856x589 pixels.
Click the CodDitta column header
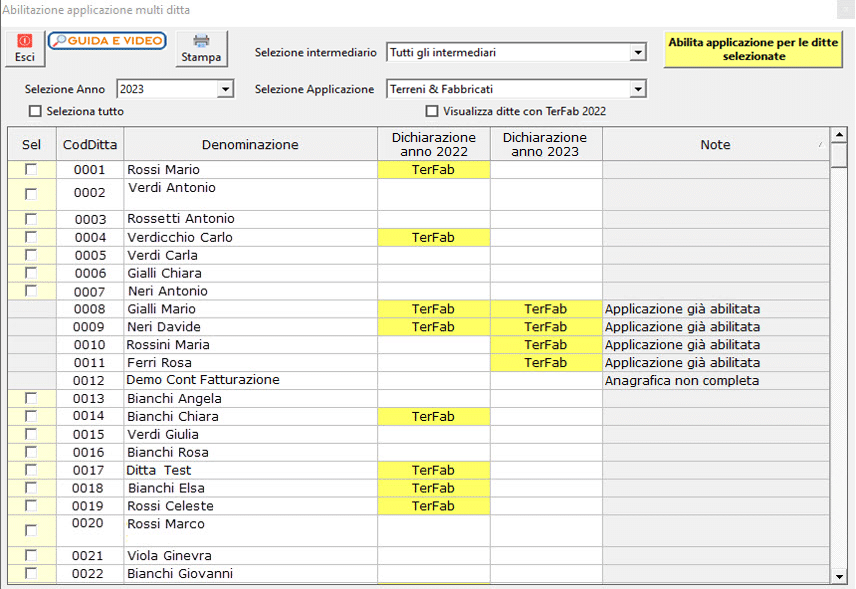[x=90, y=145]
